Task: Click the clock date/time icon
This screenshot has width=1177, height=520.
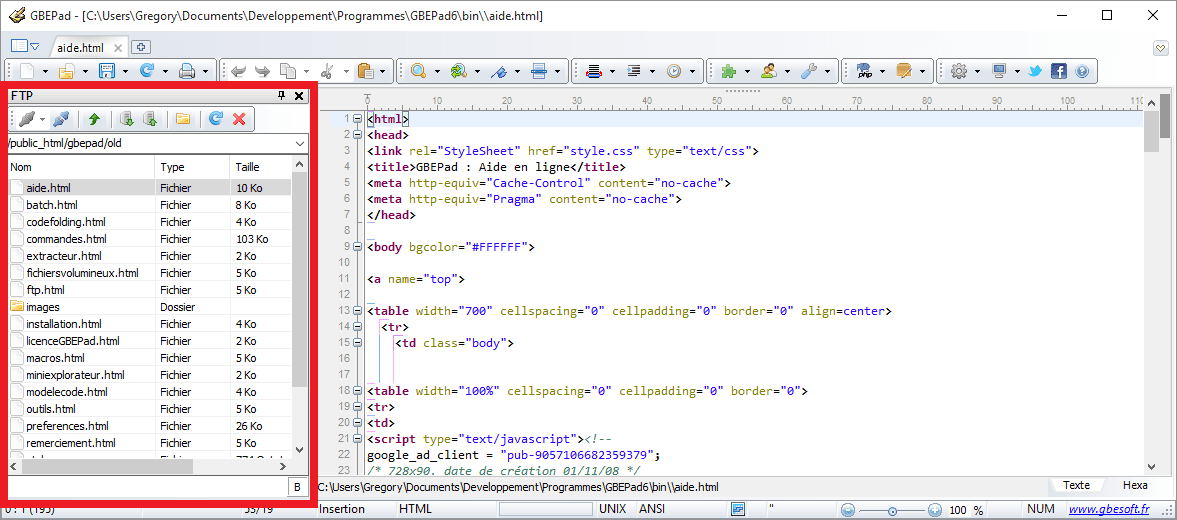Action: pyautogui.click(x=674, y=71)
